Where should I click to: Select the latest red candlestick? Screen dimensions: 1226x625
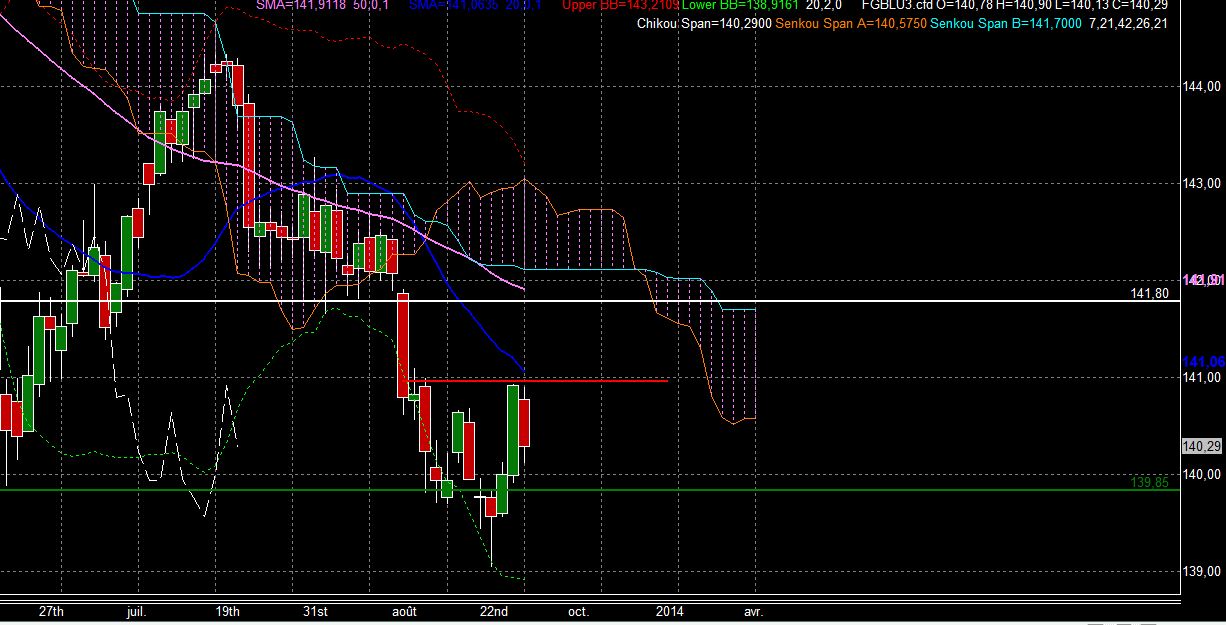click(x=524, y=422)
